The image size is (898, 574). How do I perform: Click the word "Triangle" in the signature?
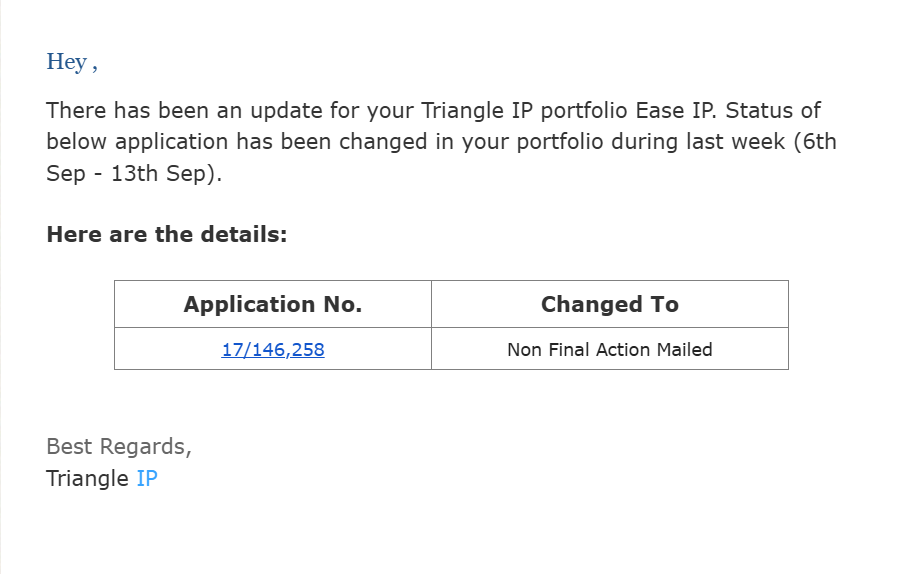click(x=87, y=478)
